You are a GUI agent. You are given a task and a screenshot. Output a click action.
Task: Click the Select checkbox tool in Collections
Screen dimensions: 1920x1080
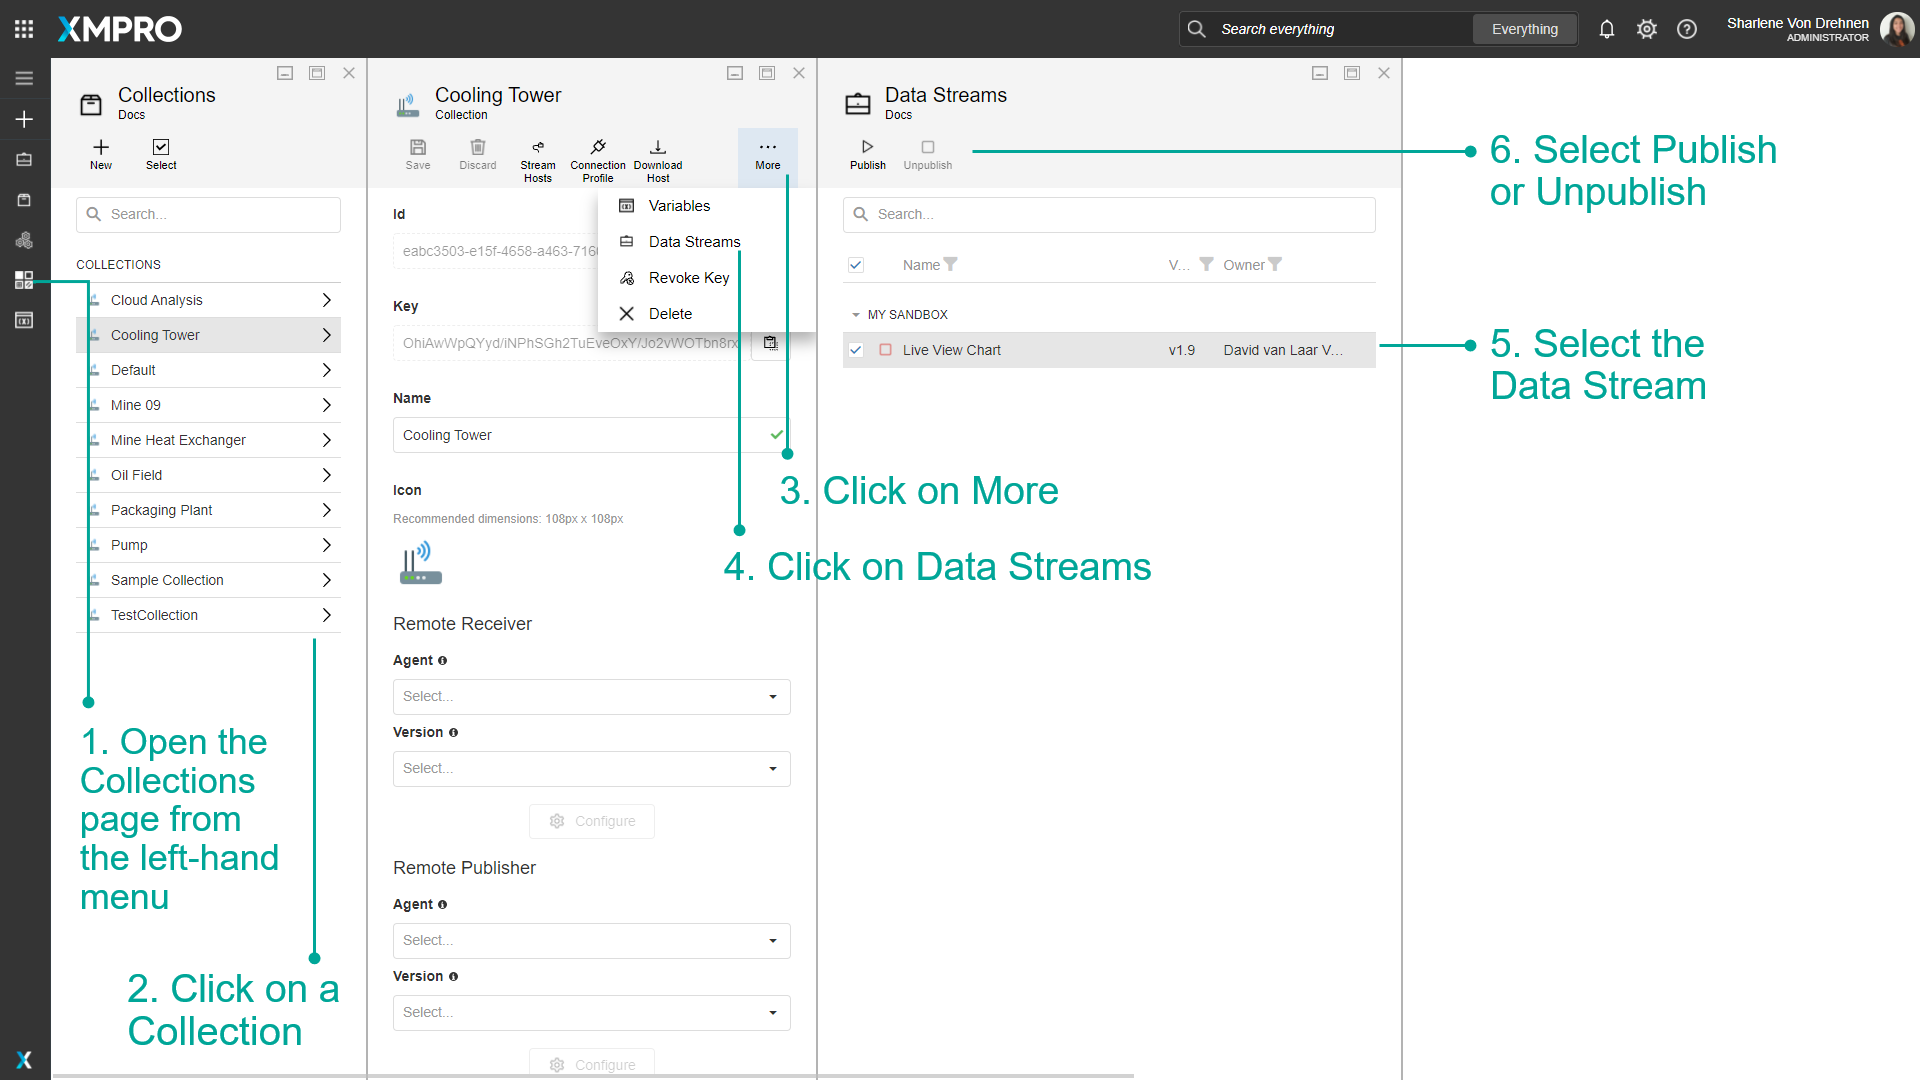pyautogui.click(x=161, y=148)
